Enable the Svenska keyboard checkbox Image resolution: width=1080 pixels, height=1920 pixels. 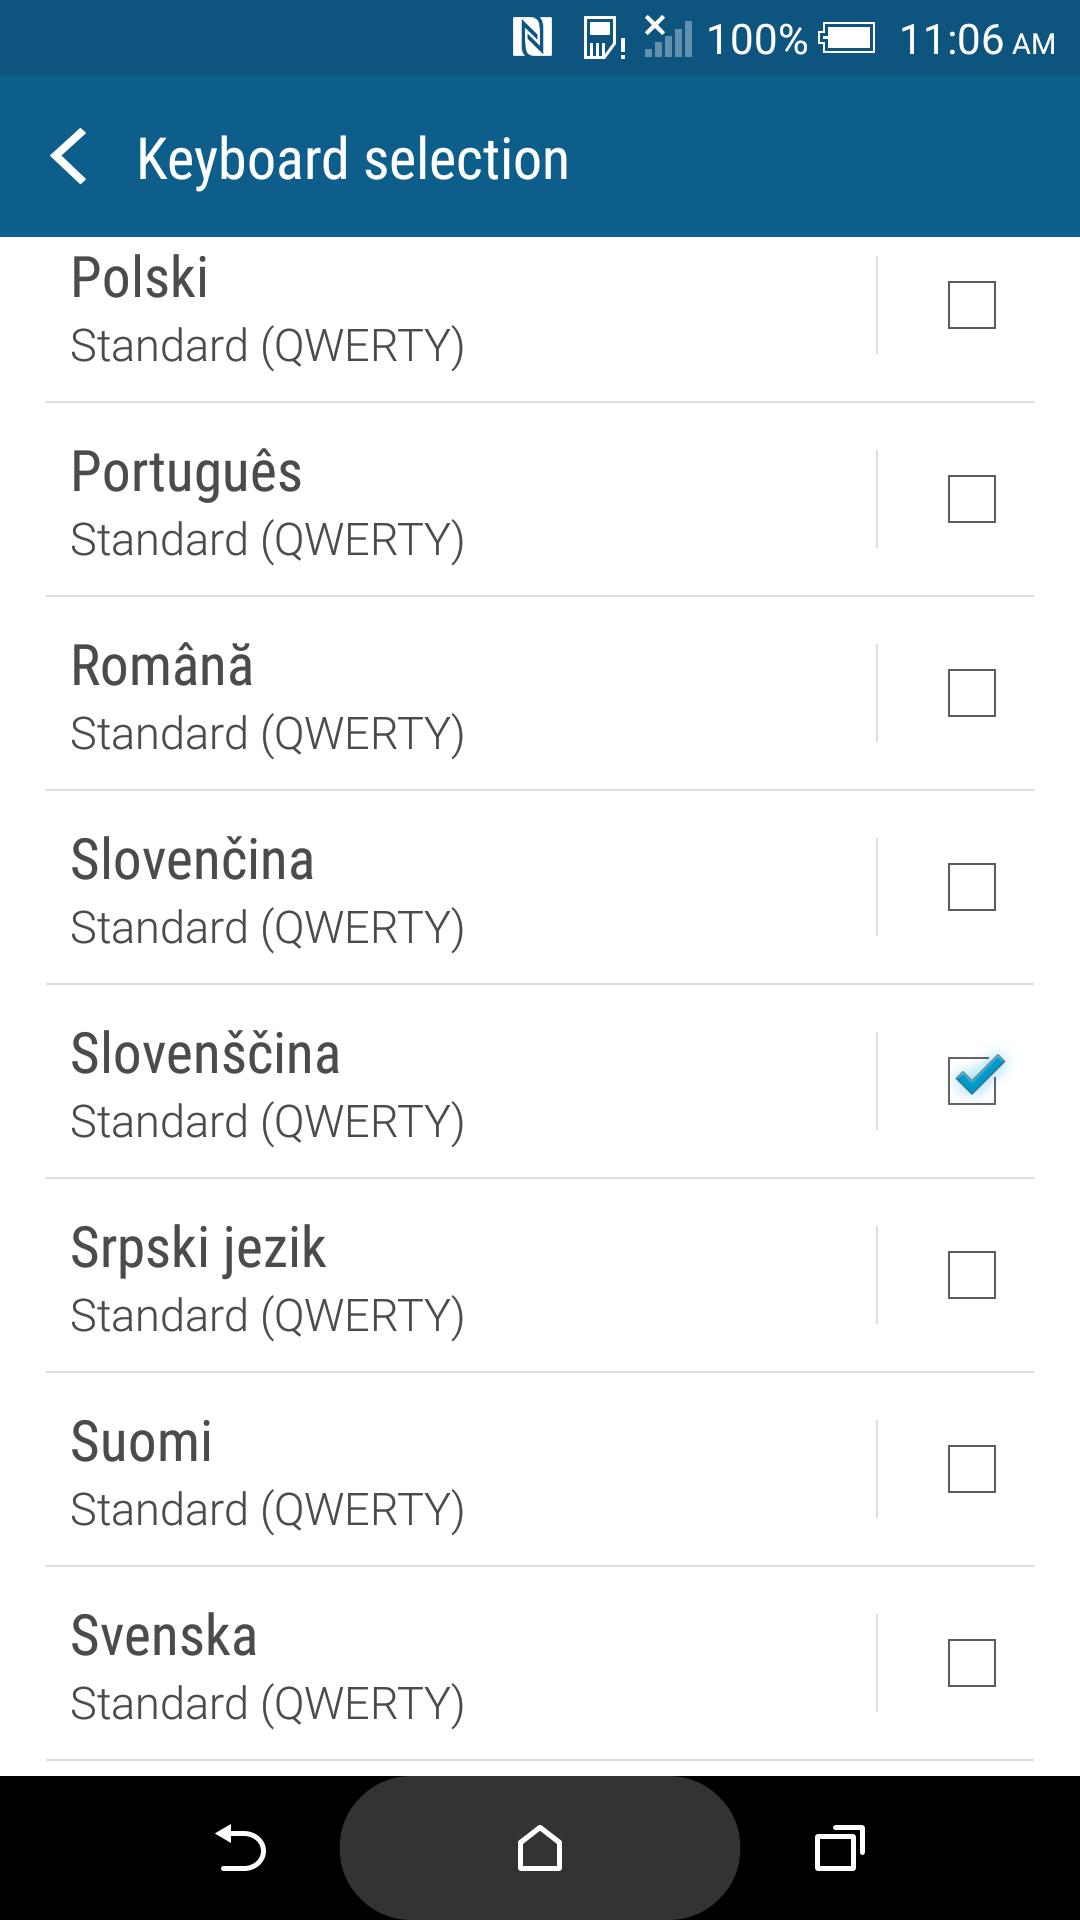972,1663
